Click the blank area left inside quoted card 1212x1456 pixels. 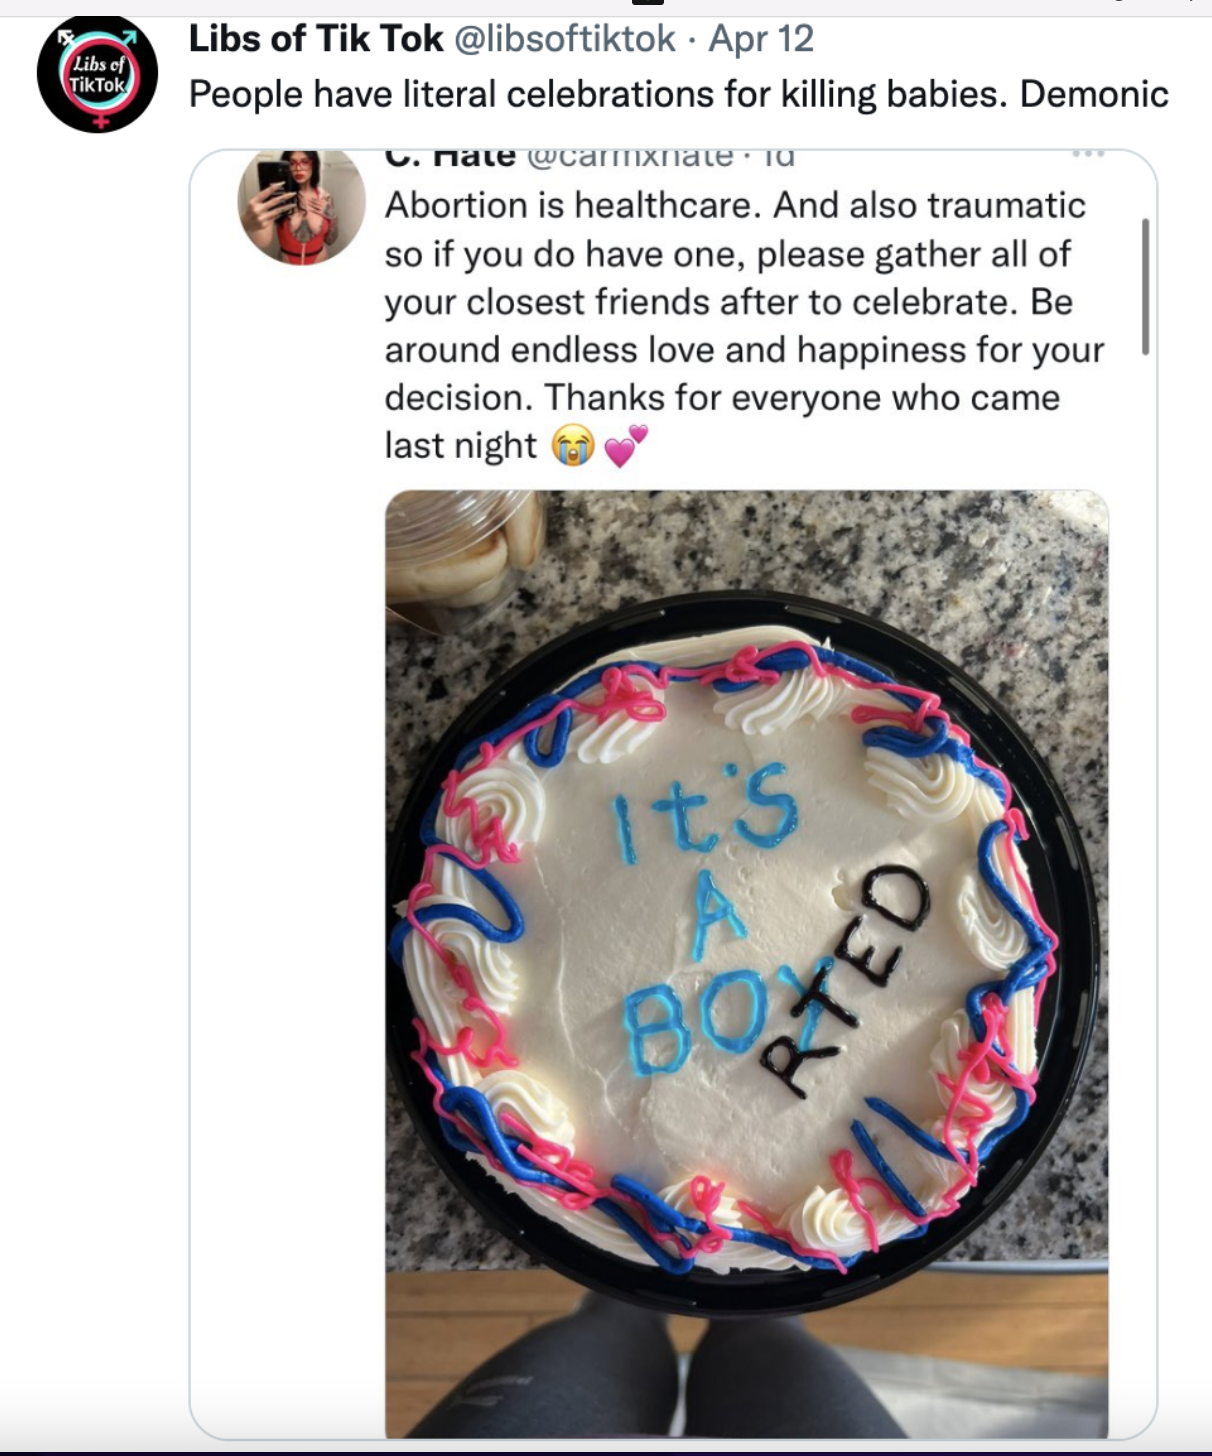click(287, 850)
